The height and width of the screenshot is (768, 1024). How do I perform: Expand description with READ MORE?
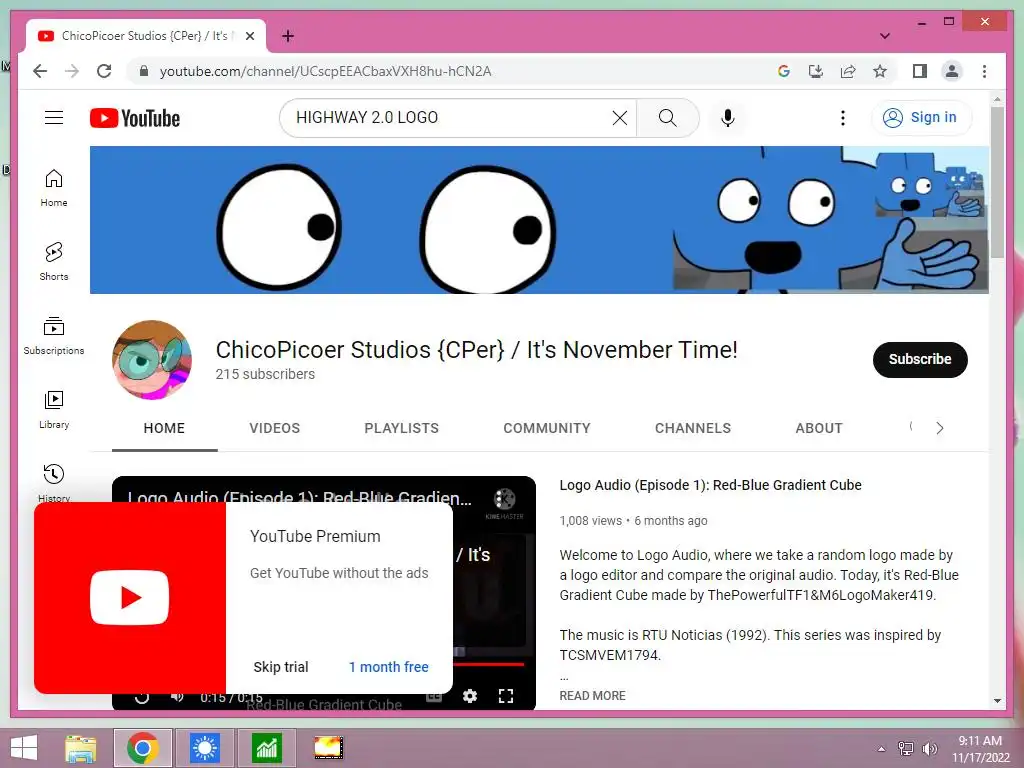click(x=592, y=696)
